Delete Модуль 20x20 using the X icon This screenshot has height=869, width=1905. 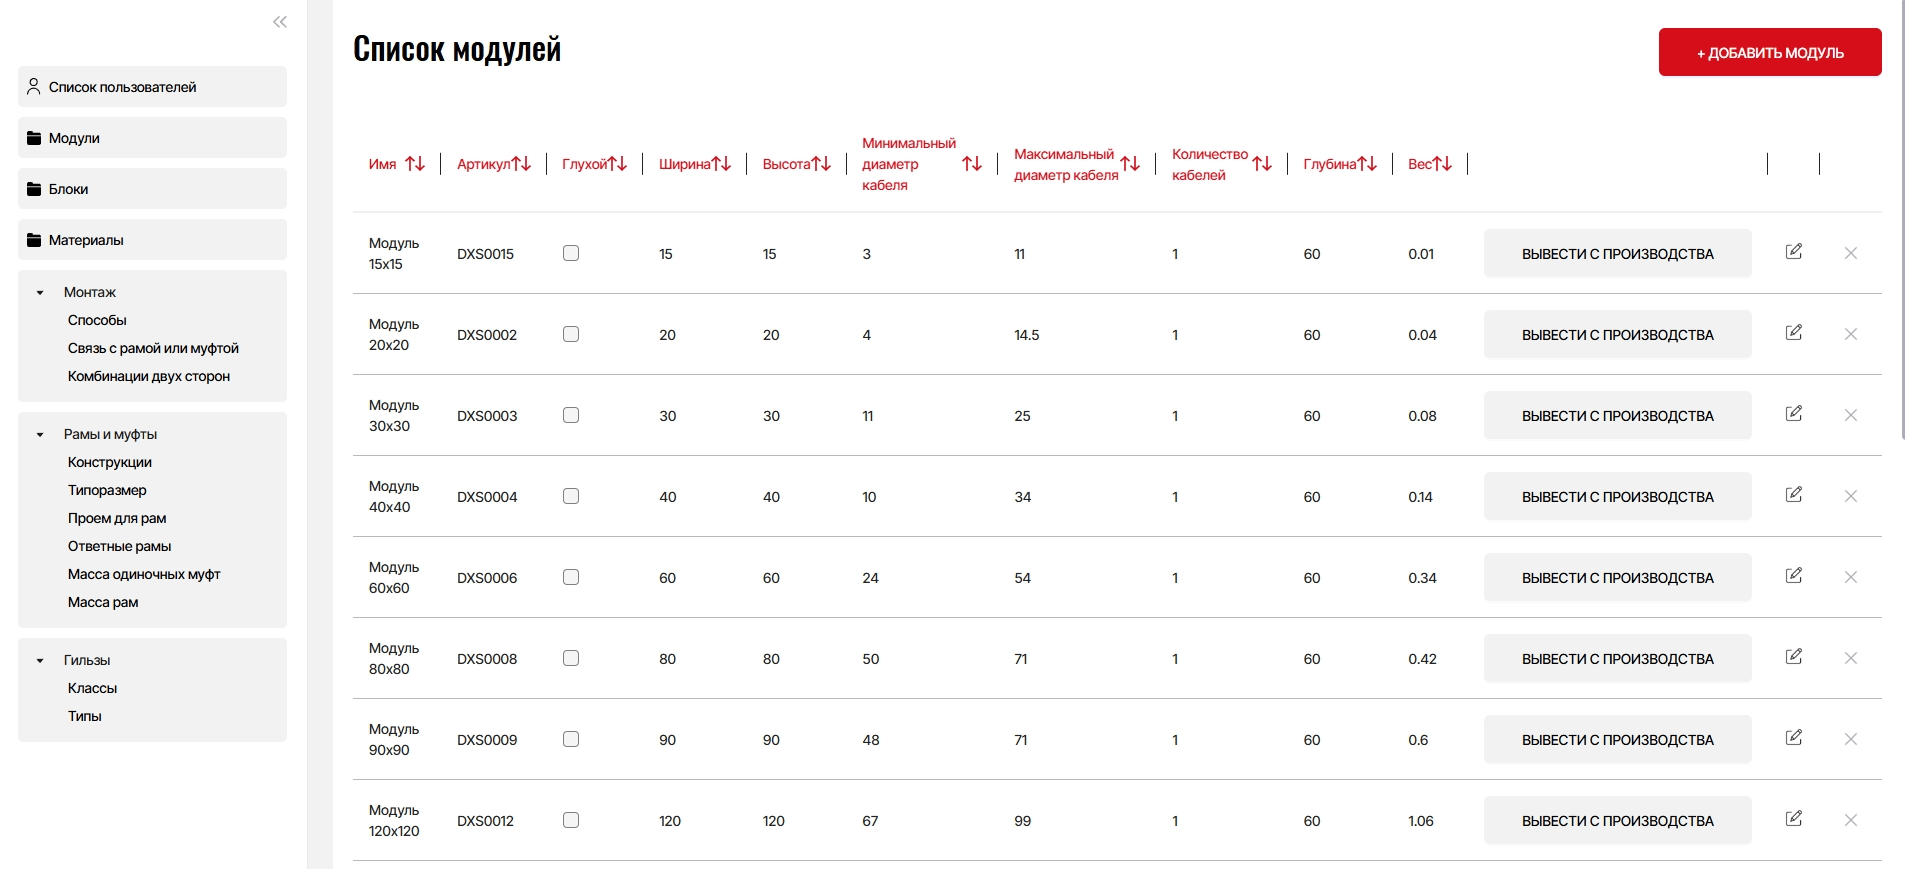click(x=1851, y=334)
